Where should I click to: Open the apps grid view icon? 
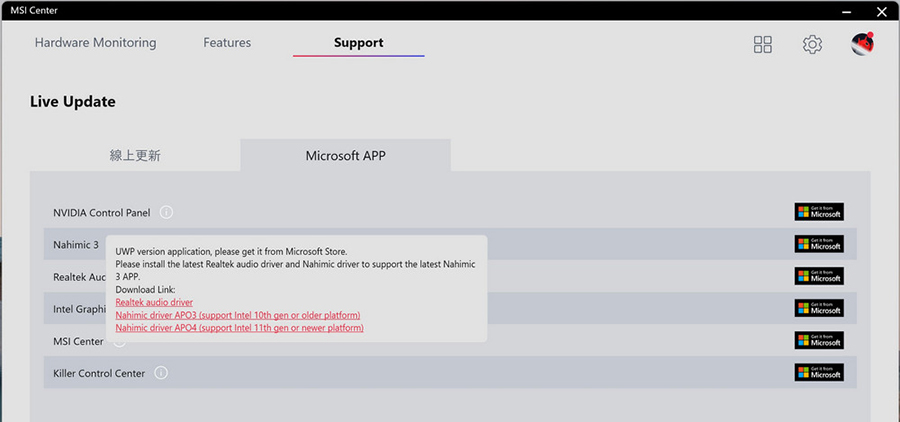[762, 44]
